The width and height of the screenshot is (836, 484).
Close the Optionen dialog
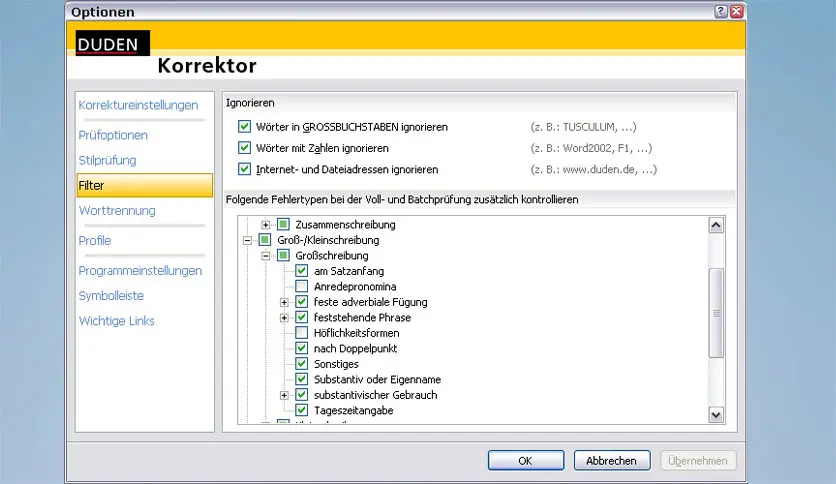click(x=737, y=11)
